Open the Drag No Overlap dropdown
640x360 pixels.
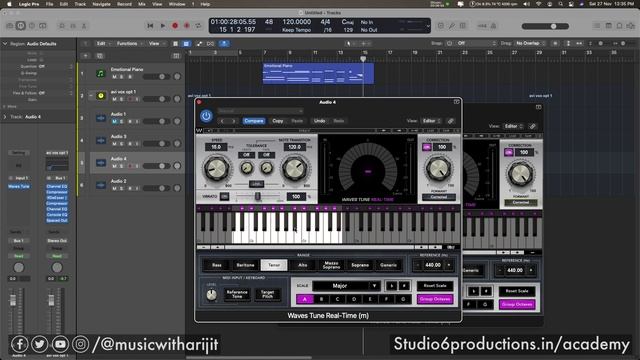pos(531,43)
